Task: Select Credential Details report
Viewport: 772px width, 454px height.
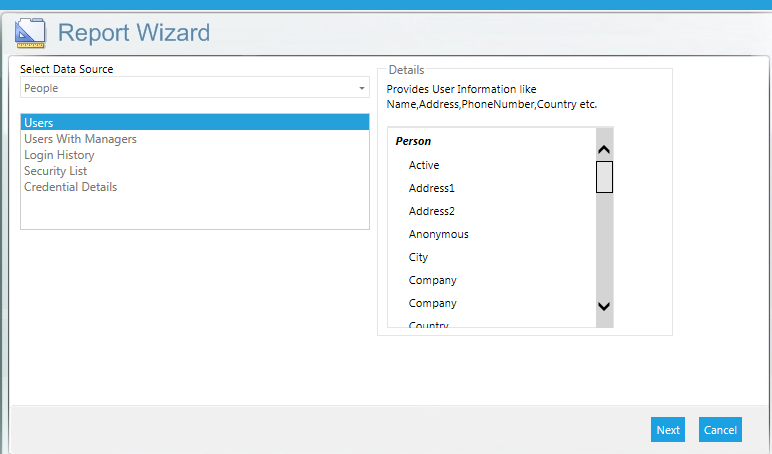Action: (70, 187)
